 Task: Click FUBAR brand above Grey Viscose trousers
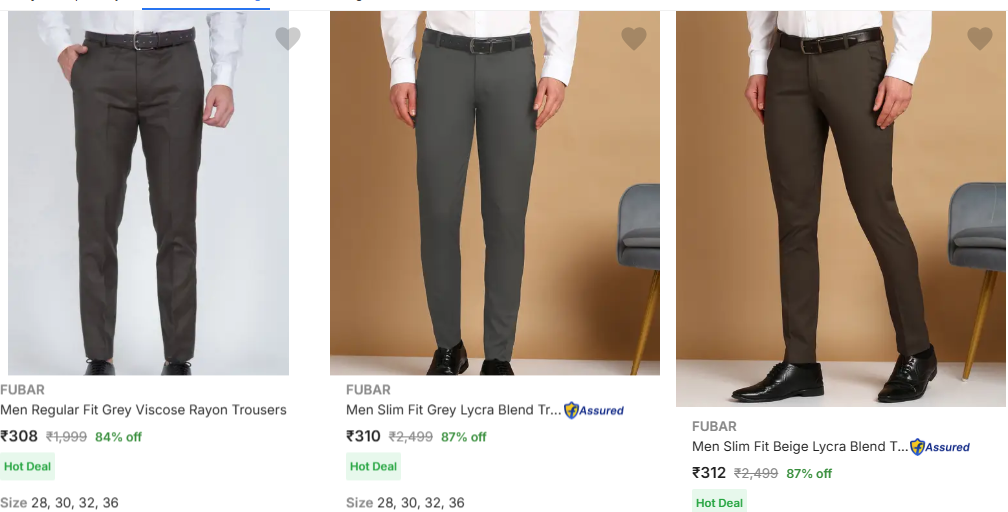[x=22, y=390]
